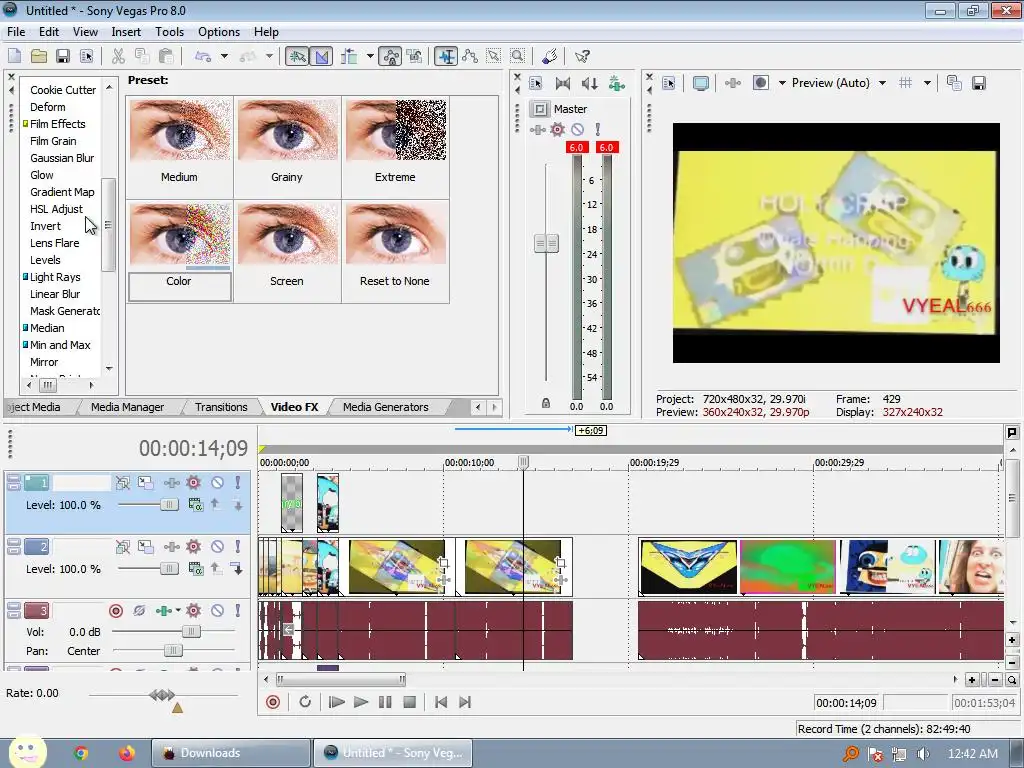The image size is (1024, 768).
Task: Adjust audio track 3 Vol slider
Action: point(191,632)
